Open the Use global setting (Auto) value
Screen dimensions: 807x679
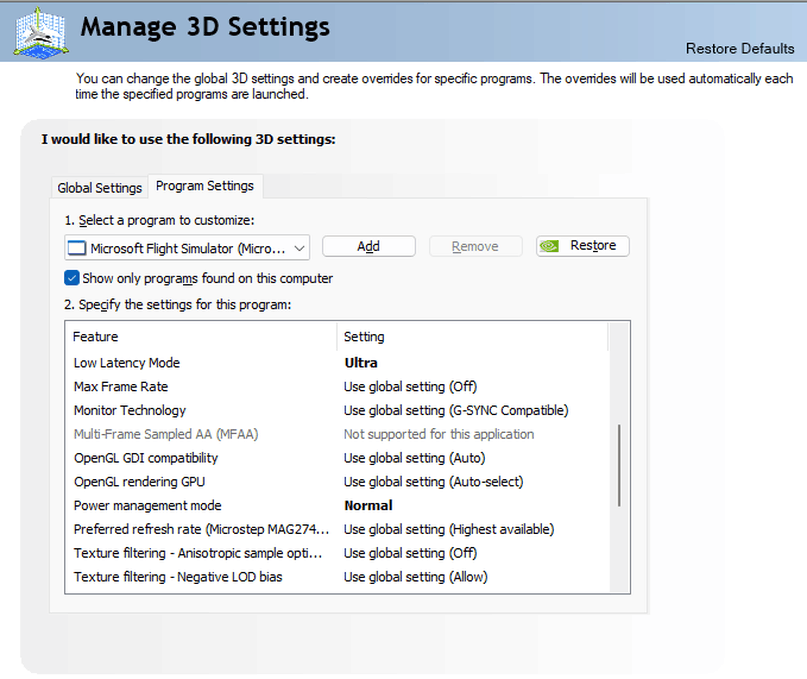click(x=414, y=458)
